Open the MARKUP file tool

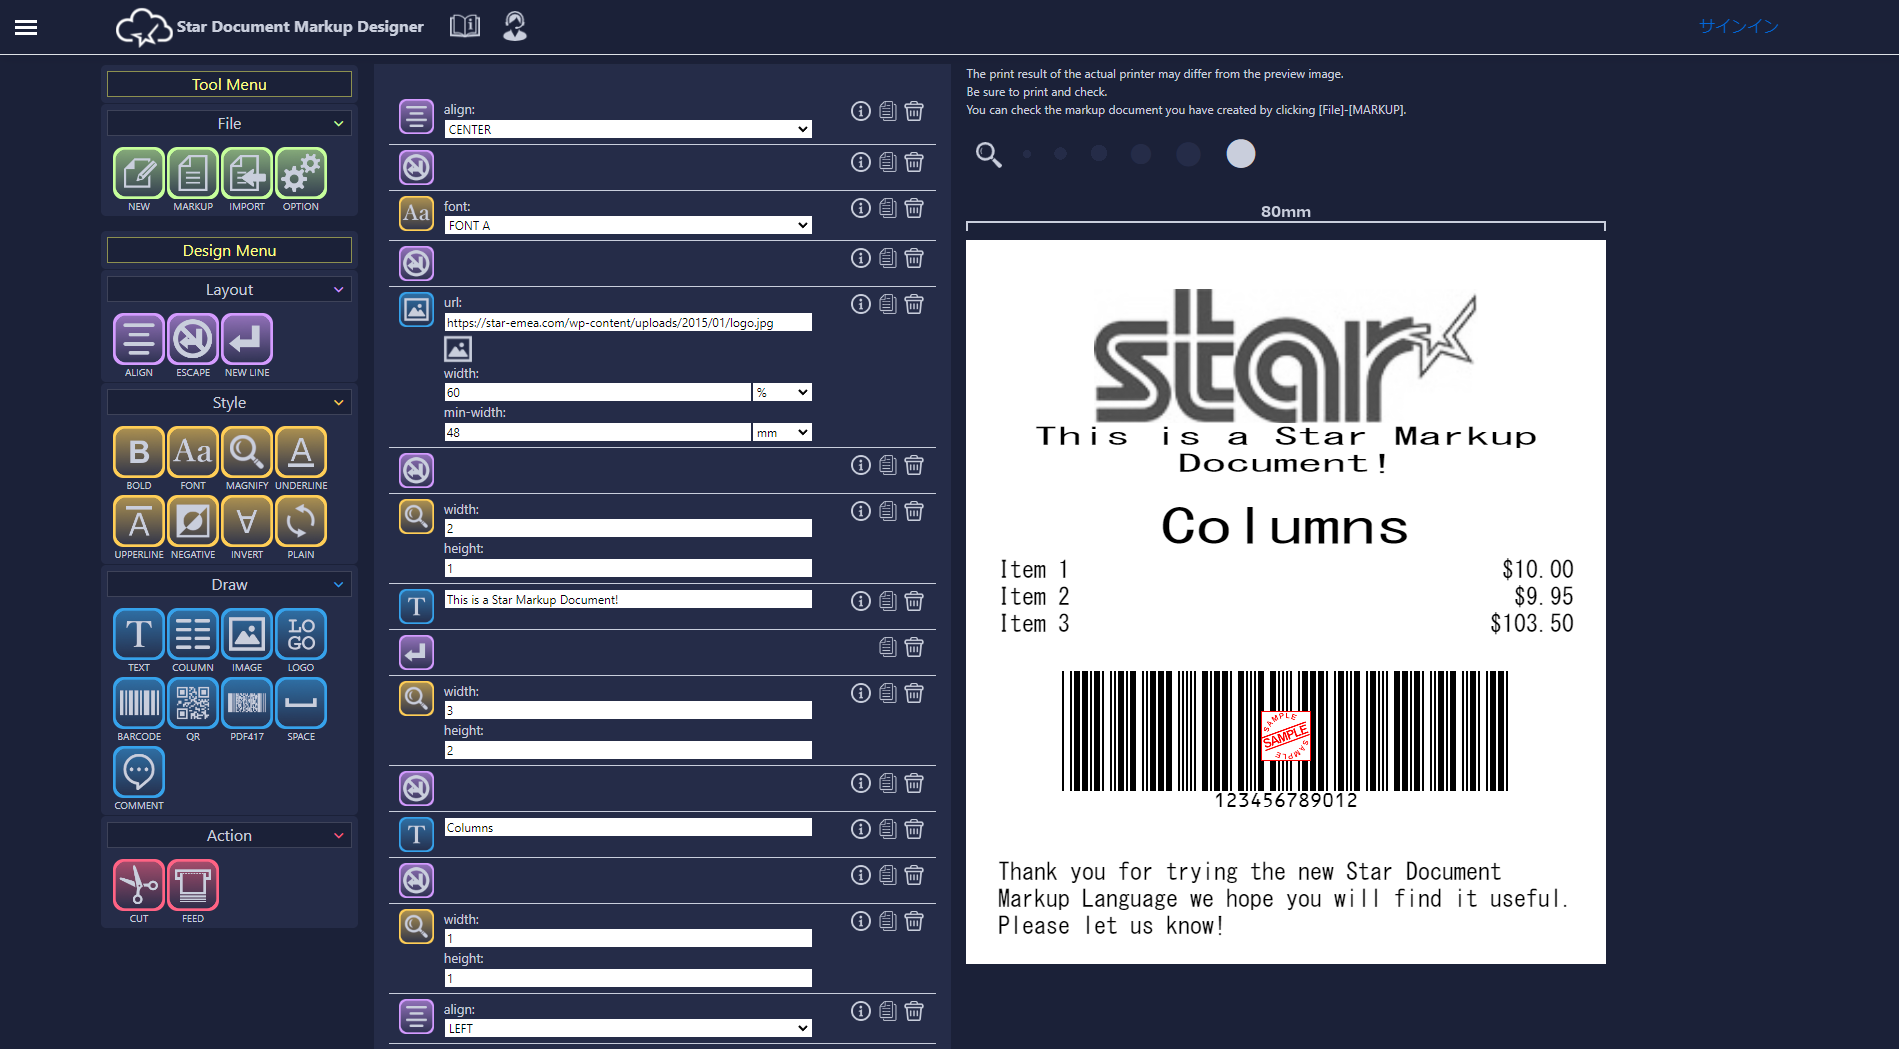tap(193, 174)
